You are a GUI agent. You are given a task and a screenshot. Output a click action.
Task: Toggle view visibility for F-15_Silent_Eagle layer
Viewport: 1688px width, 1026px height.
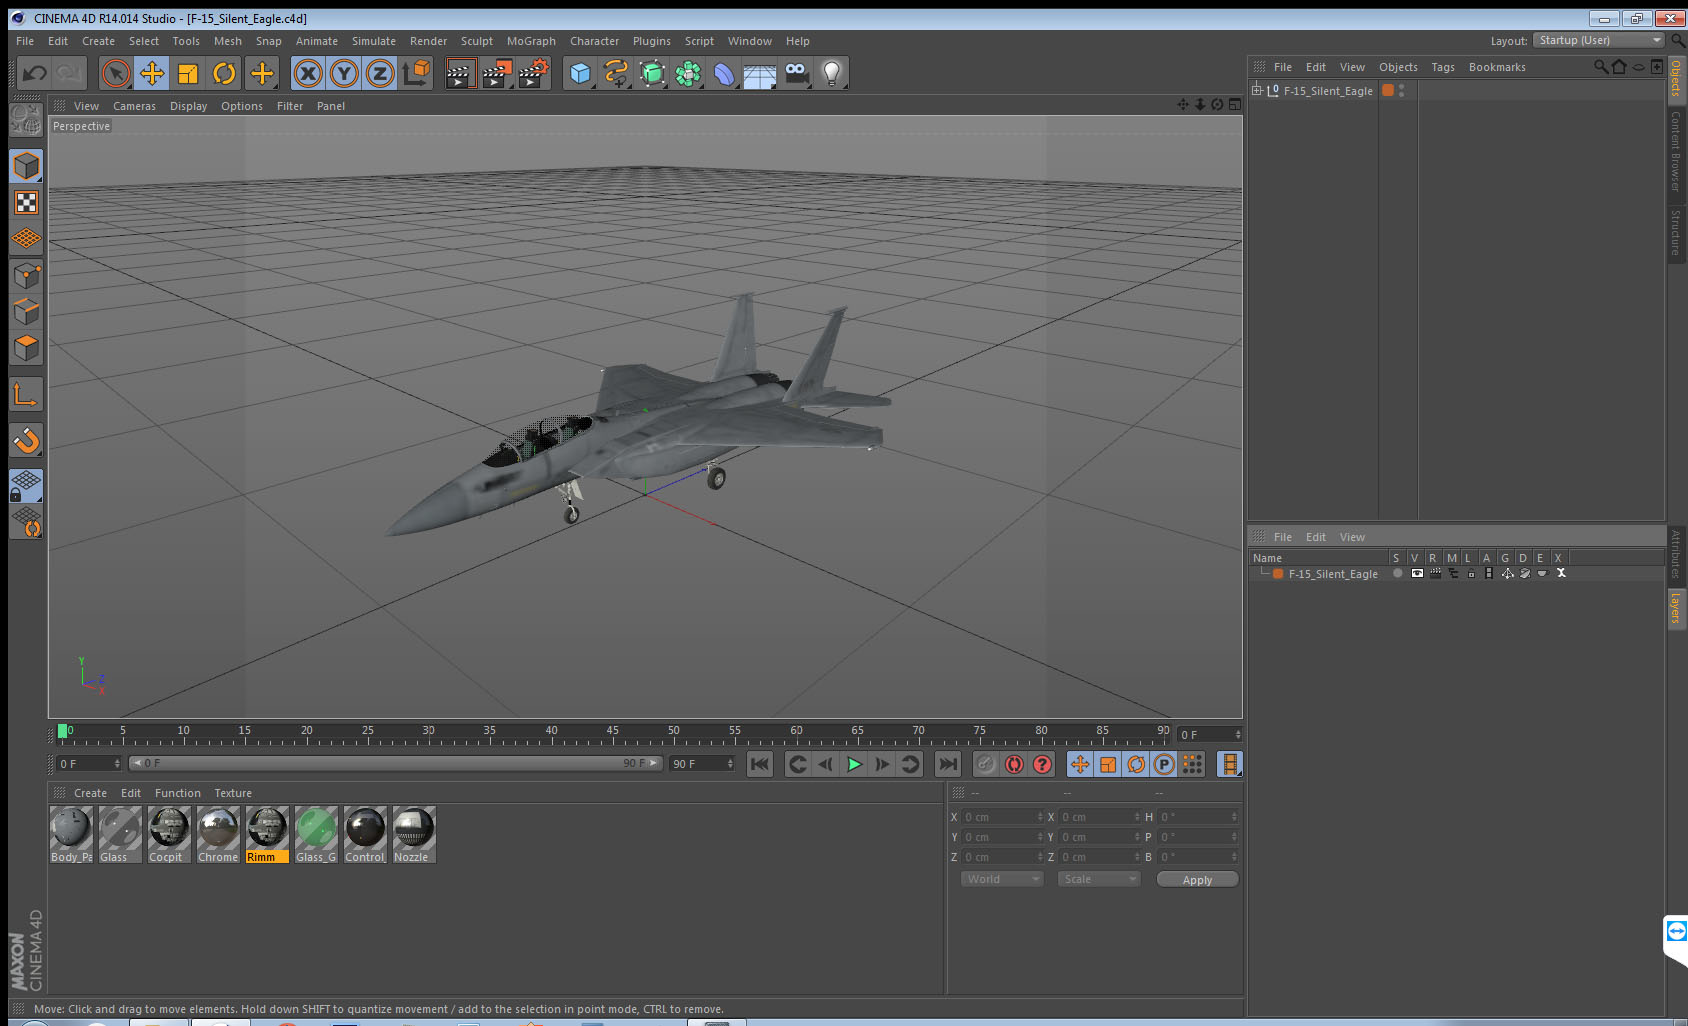pyautogui.click(x=1417, y=574)
